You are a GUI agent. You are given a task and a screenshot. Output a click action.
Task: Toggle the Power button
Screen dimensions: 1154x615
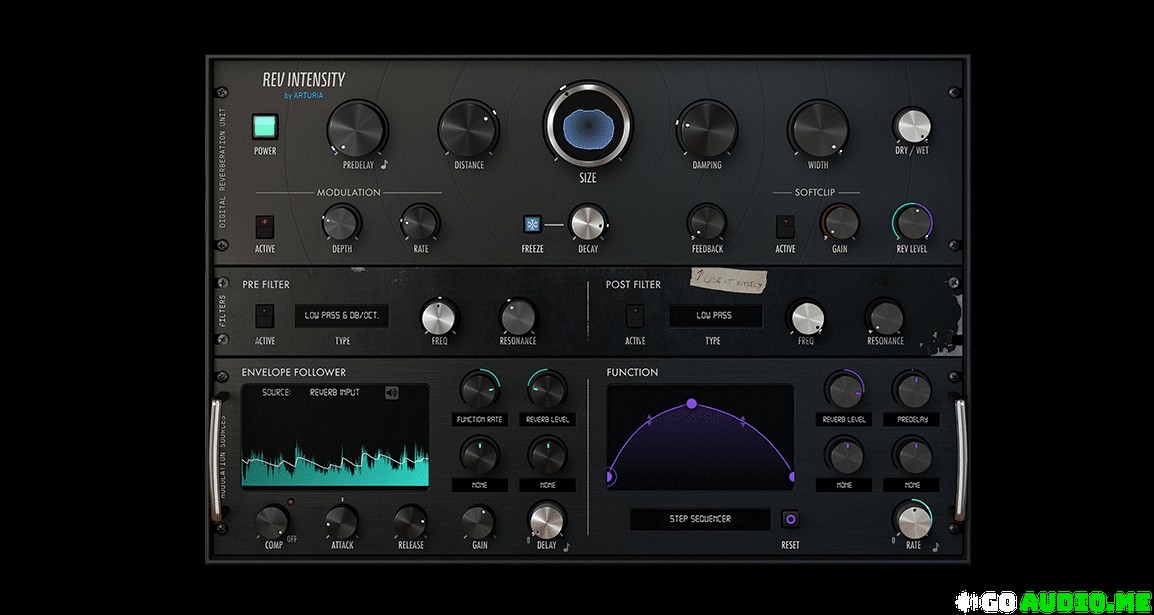click(265, 127)
